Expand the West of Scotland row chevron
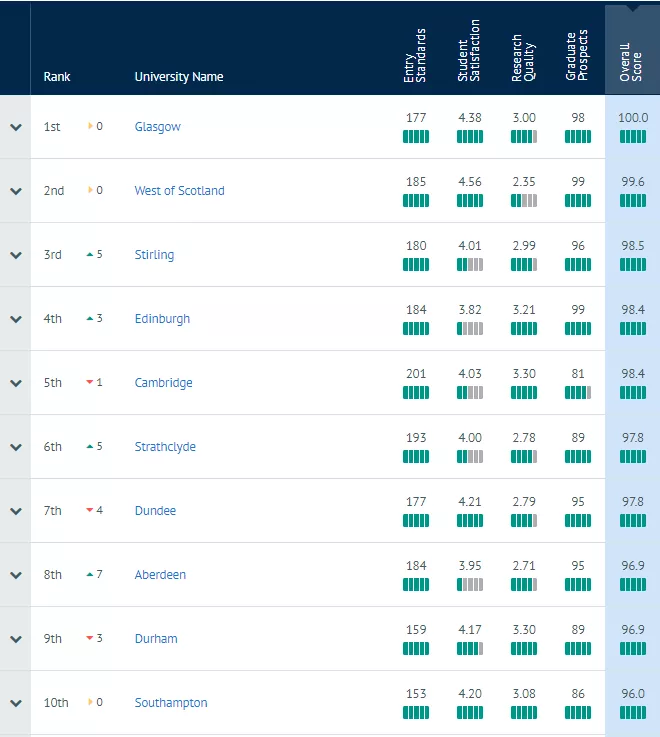This screenshot has width=660, height=737. pos(16,191)
